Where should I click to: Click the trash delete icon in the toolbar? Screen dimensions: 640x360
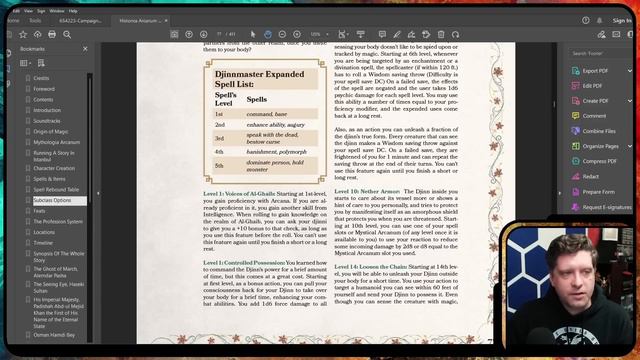pyautogui.click(x=441, y=34)
